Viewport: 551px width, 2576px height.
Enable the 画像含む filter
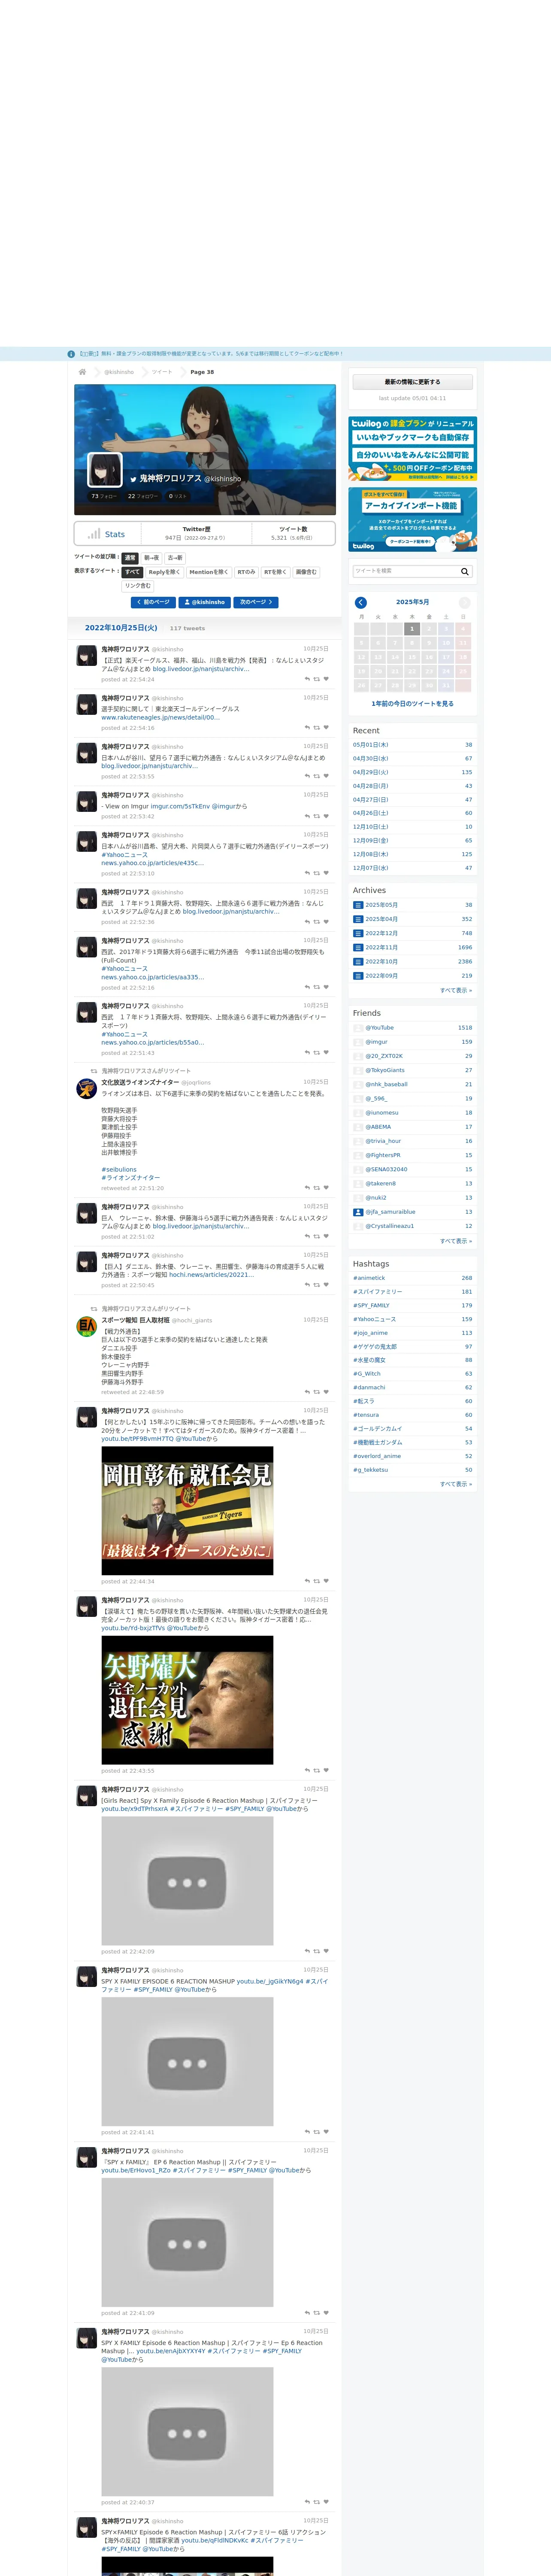(306, 572)
